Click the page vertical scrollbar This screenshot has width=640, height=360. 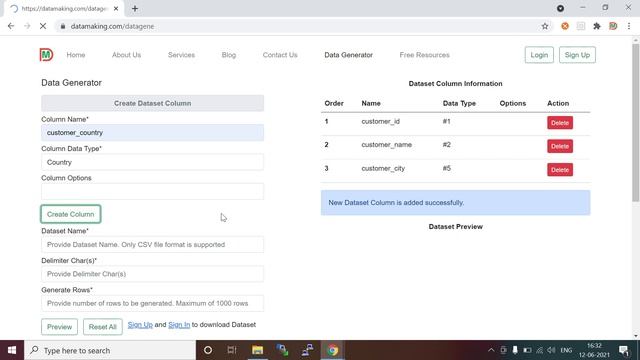pyautogui.click(x=636, y=122)
